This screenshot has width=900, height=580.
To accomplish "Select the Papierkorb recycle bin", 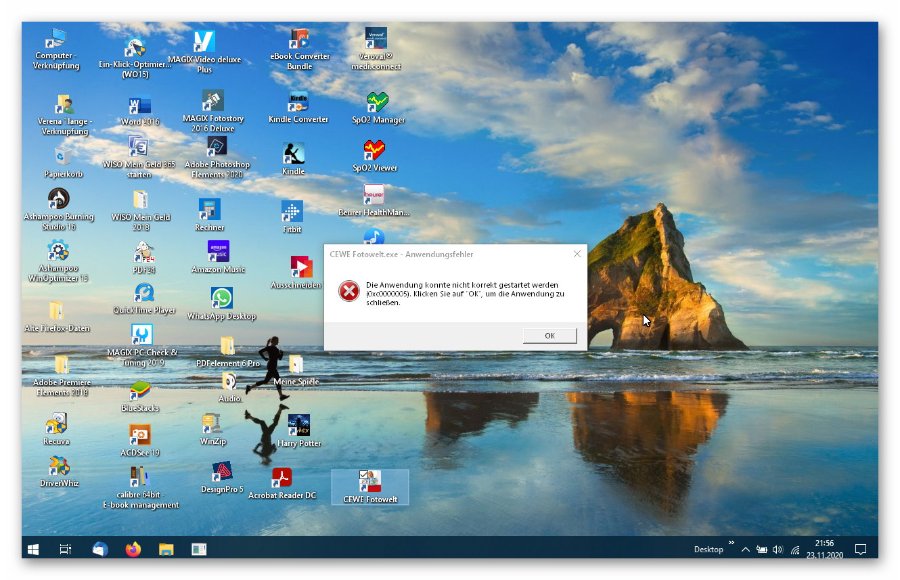I will [x=61, y=156].
